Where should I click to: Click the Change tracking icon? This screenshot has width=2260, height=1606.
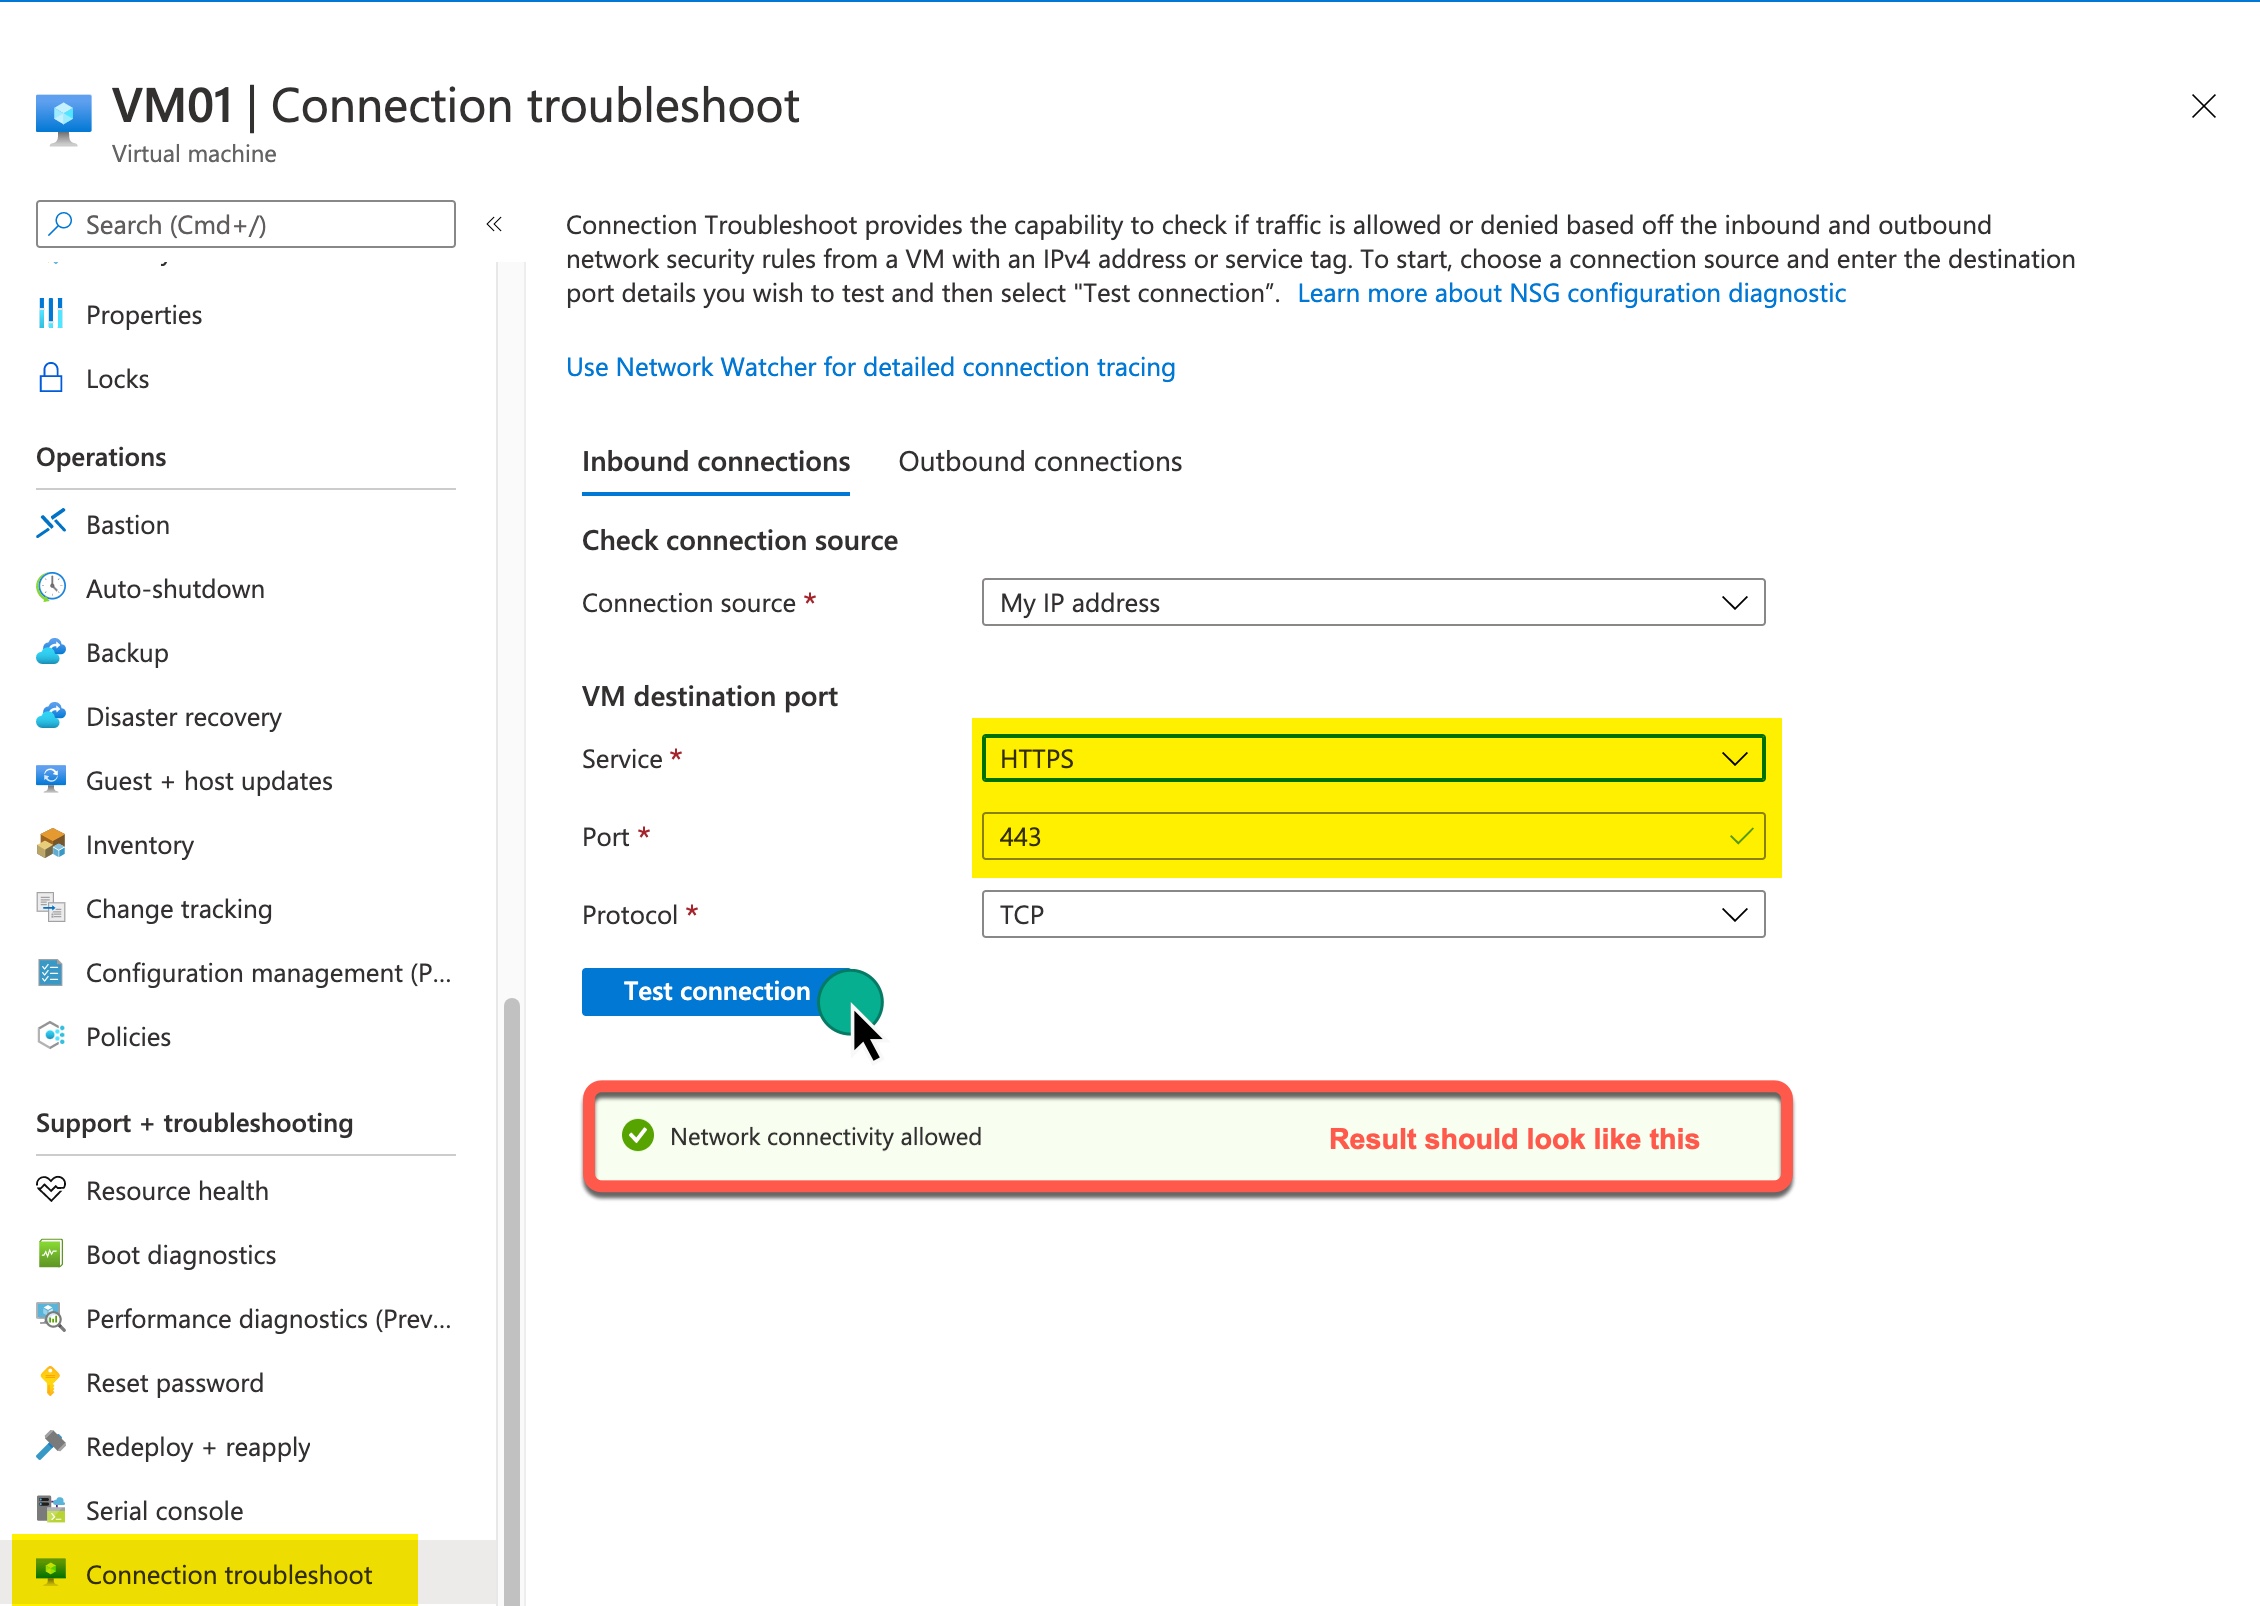tap(51, 908)
